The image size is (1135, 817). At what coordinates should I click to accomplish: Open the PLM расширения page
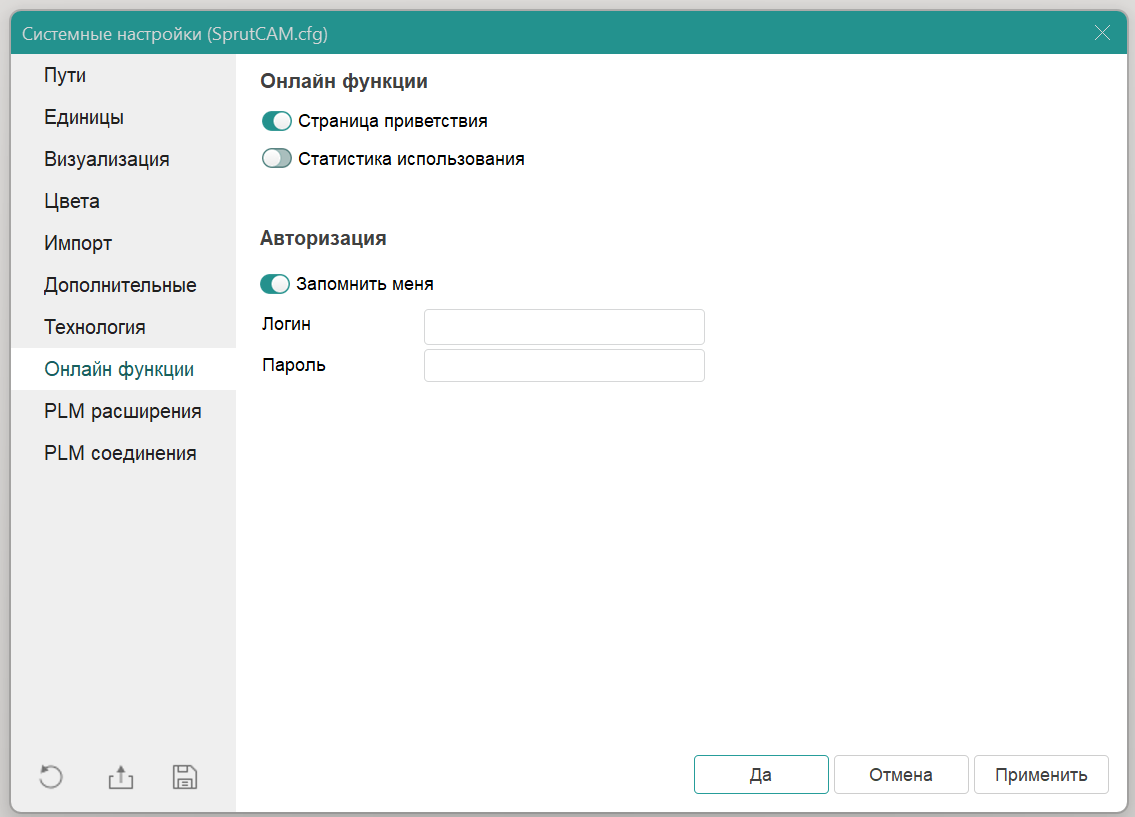click(122, 411)
